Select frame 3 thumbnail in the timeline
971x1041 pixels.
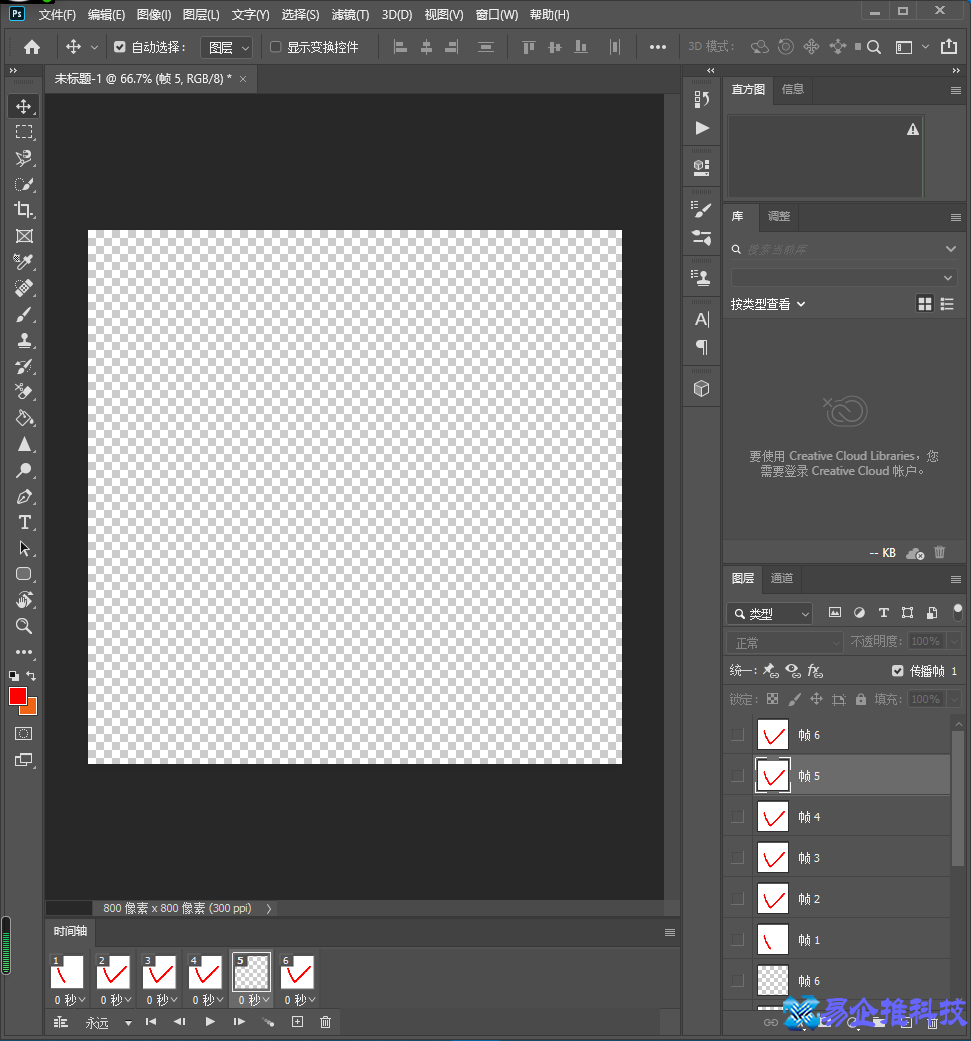click(x=159, y=970)
